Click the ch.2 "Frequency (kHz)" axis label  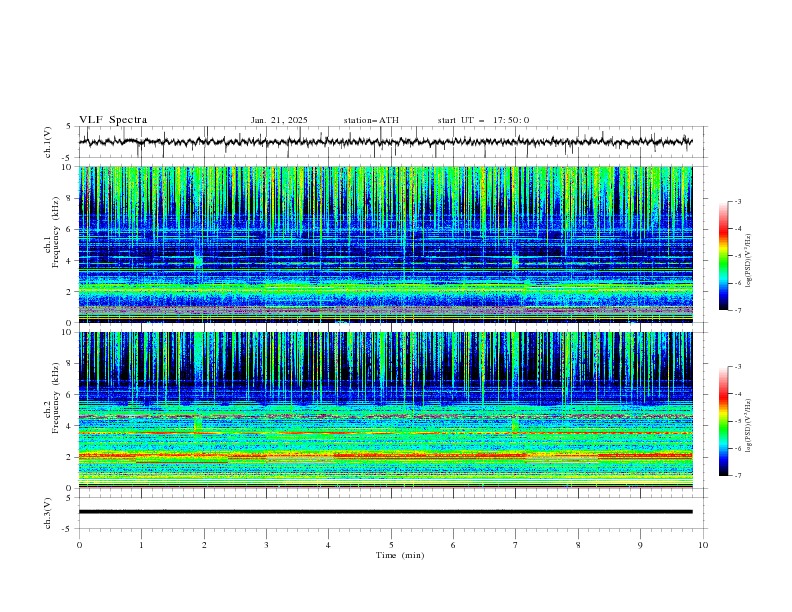pos(56,398)
